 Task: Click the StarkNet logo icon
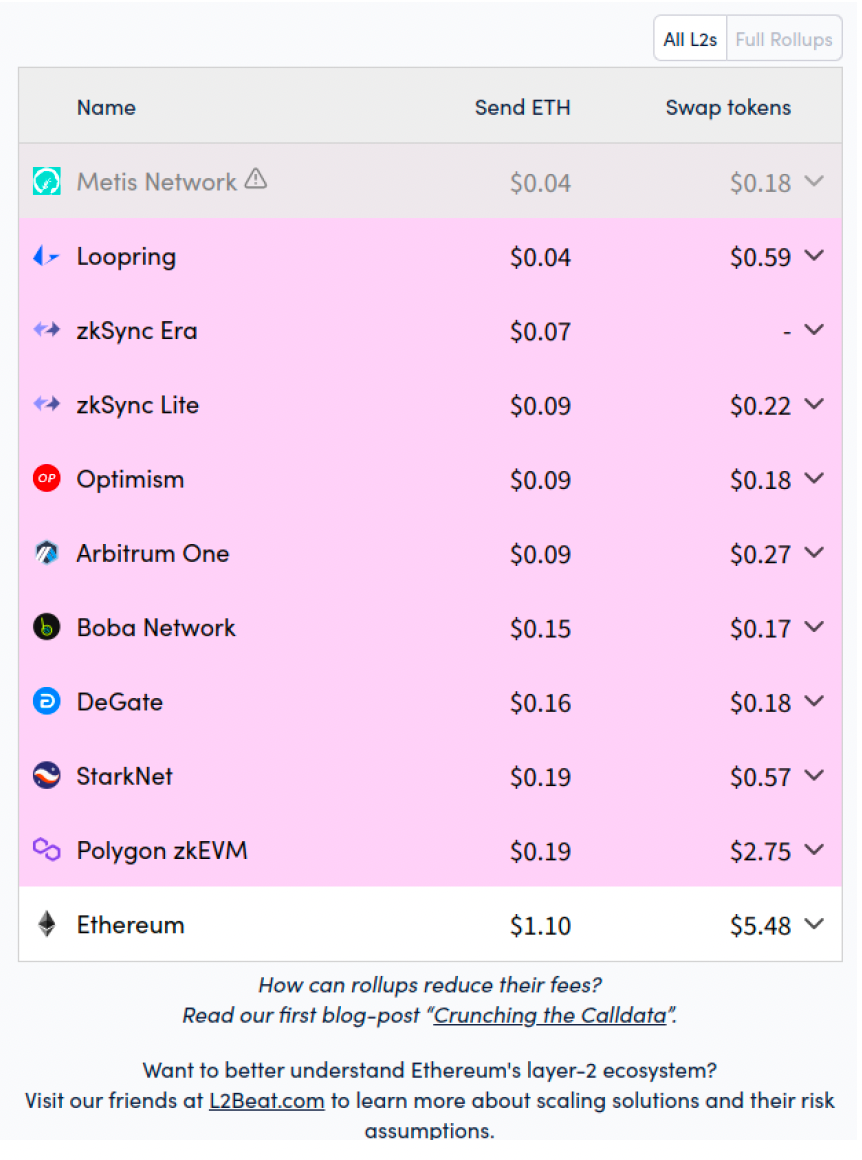click(x=47, y=775)
